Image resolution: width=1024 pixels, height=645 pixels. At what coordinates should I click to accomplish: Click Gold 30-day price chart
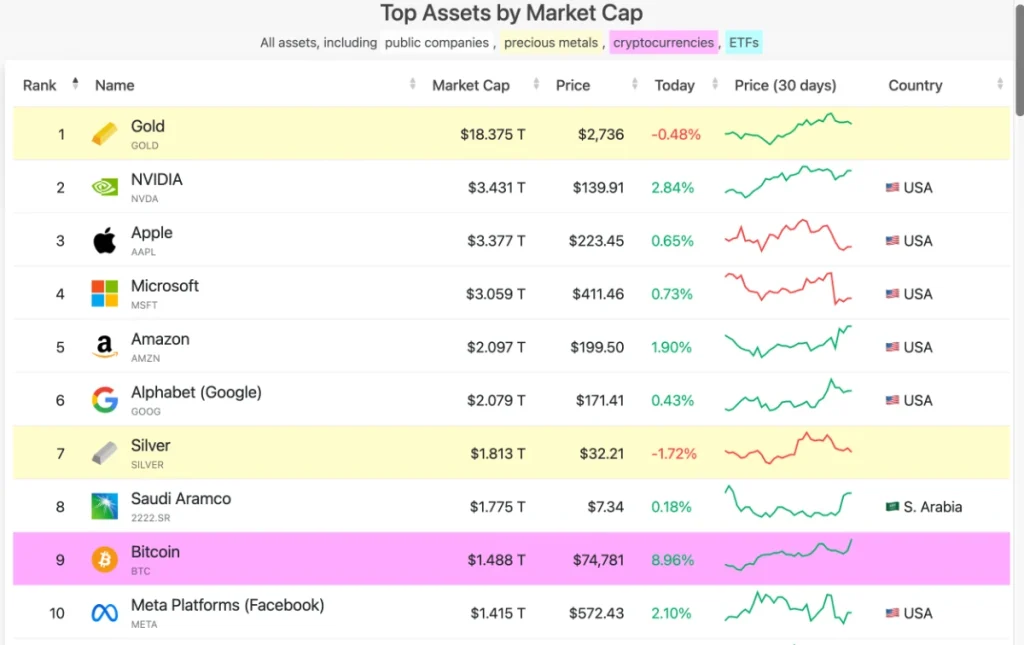tap(788, 129)
